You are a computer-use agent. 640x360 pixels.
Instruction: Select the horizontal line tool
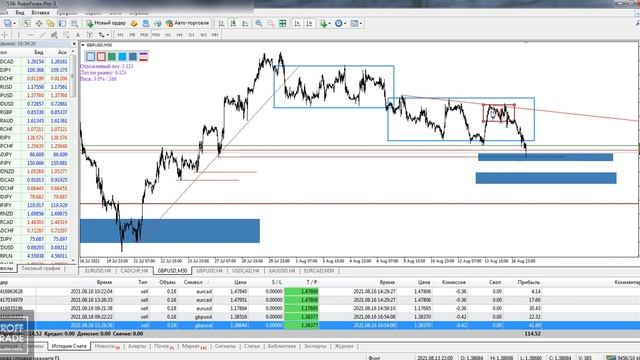pos(30,35)
